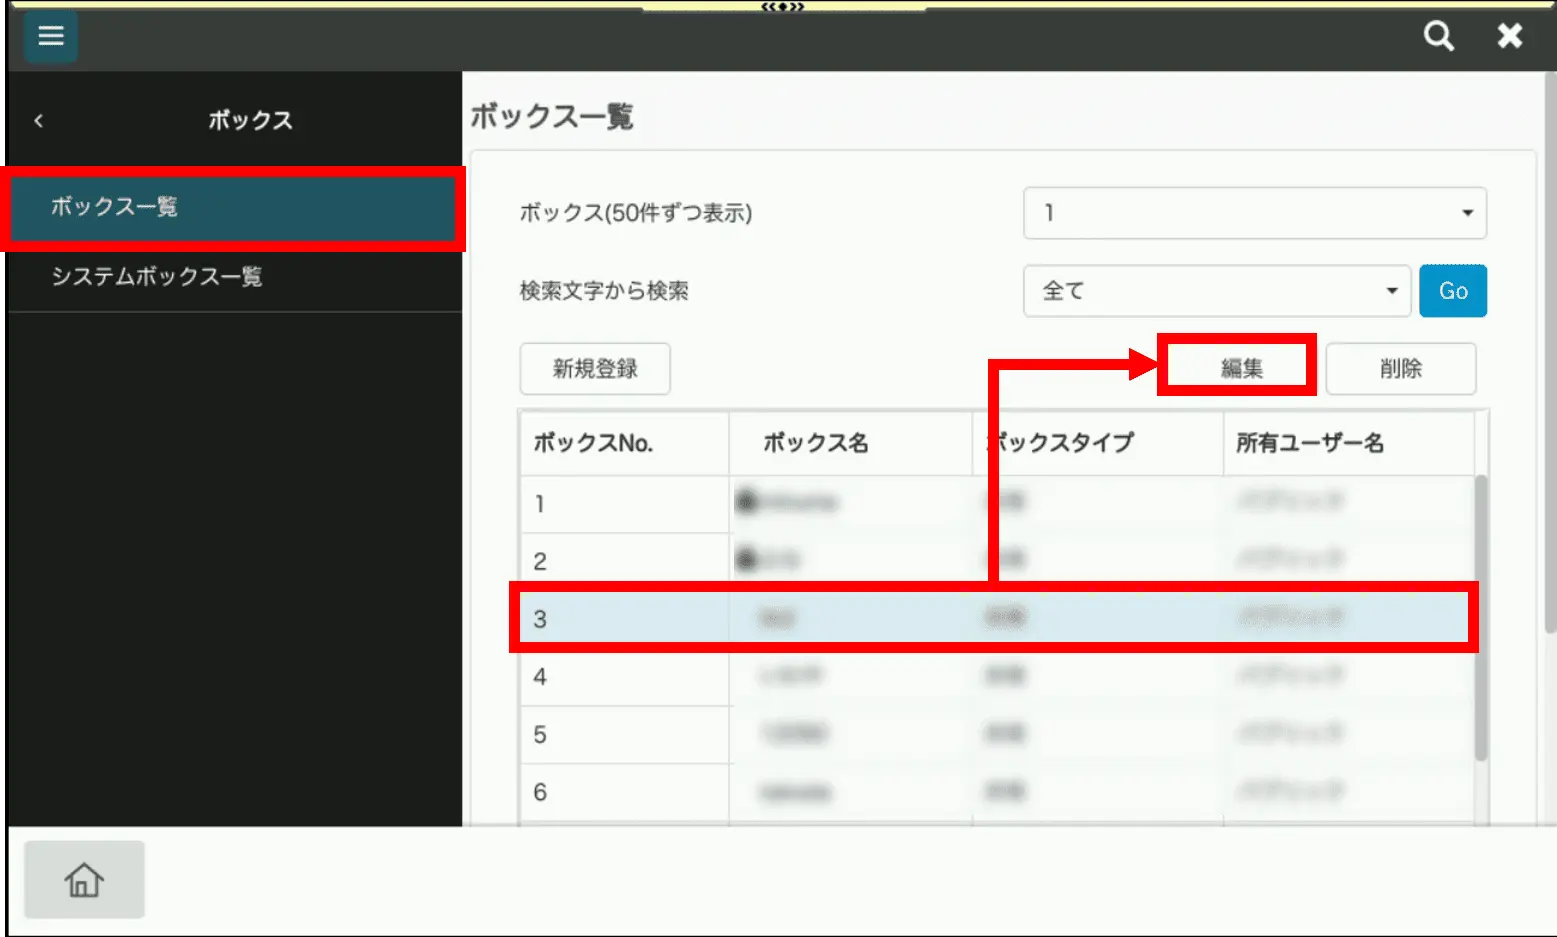Select box row number 1
Viewport: 1557px width, 937px height.
click(x=995, y=503)
